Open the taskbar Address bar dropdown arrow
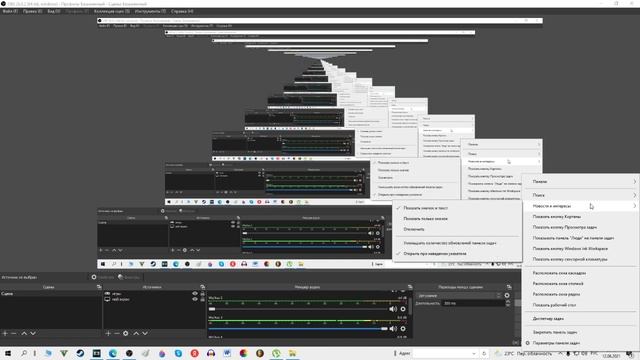This screenshot has height=360, width=640. 474,353
